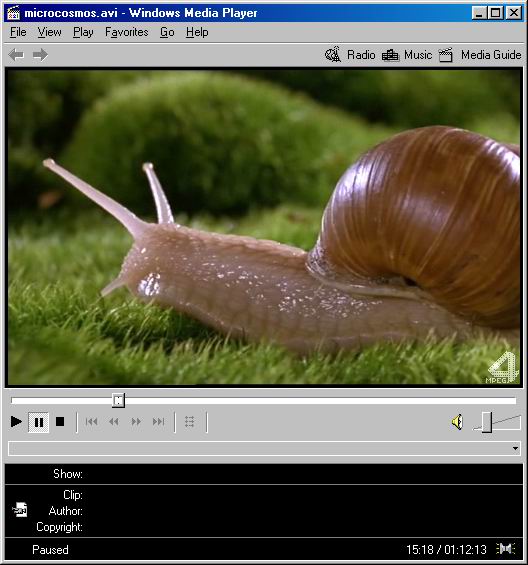Stop playback with the square Stop button
This screenshot has width=528, height=565.
60,421
